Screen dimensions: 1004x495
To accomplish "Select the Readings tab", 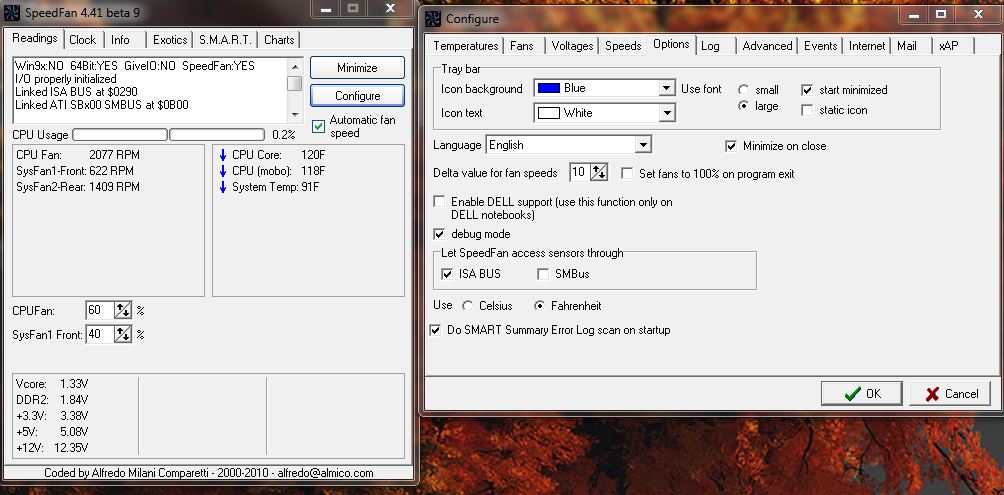I will pyautogui.click(x=35, y=38).
